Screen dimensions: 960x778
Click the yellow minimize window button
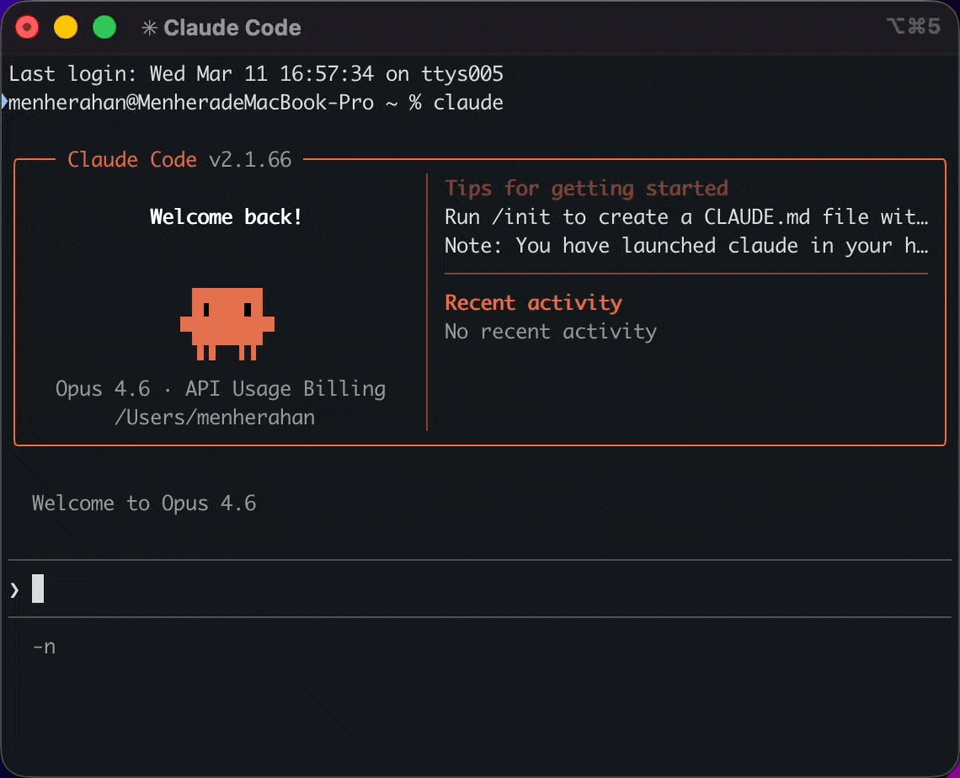pos(66,28)
